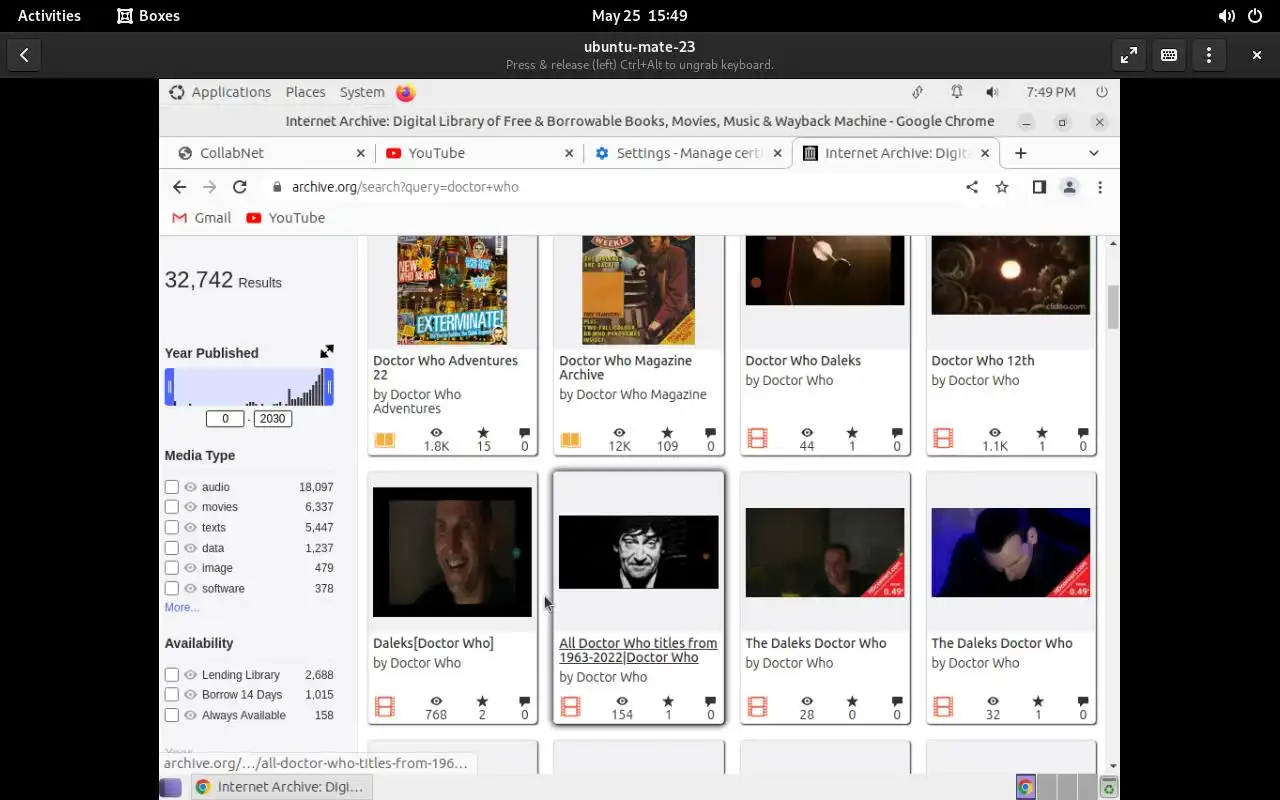Open GNOME Activities overview
Screen dimensions: 1280x800
[49, 16]
